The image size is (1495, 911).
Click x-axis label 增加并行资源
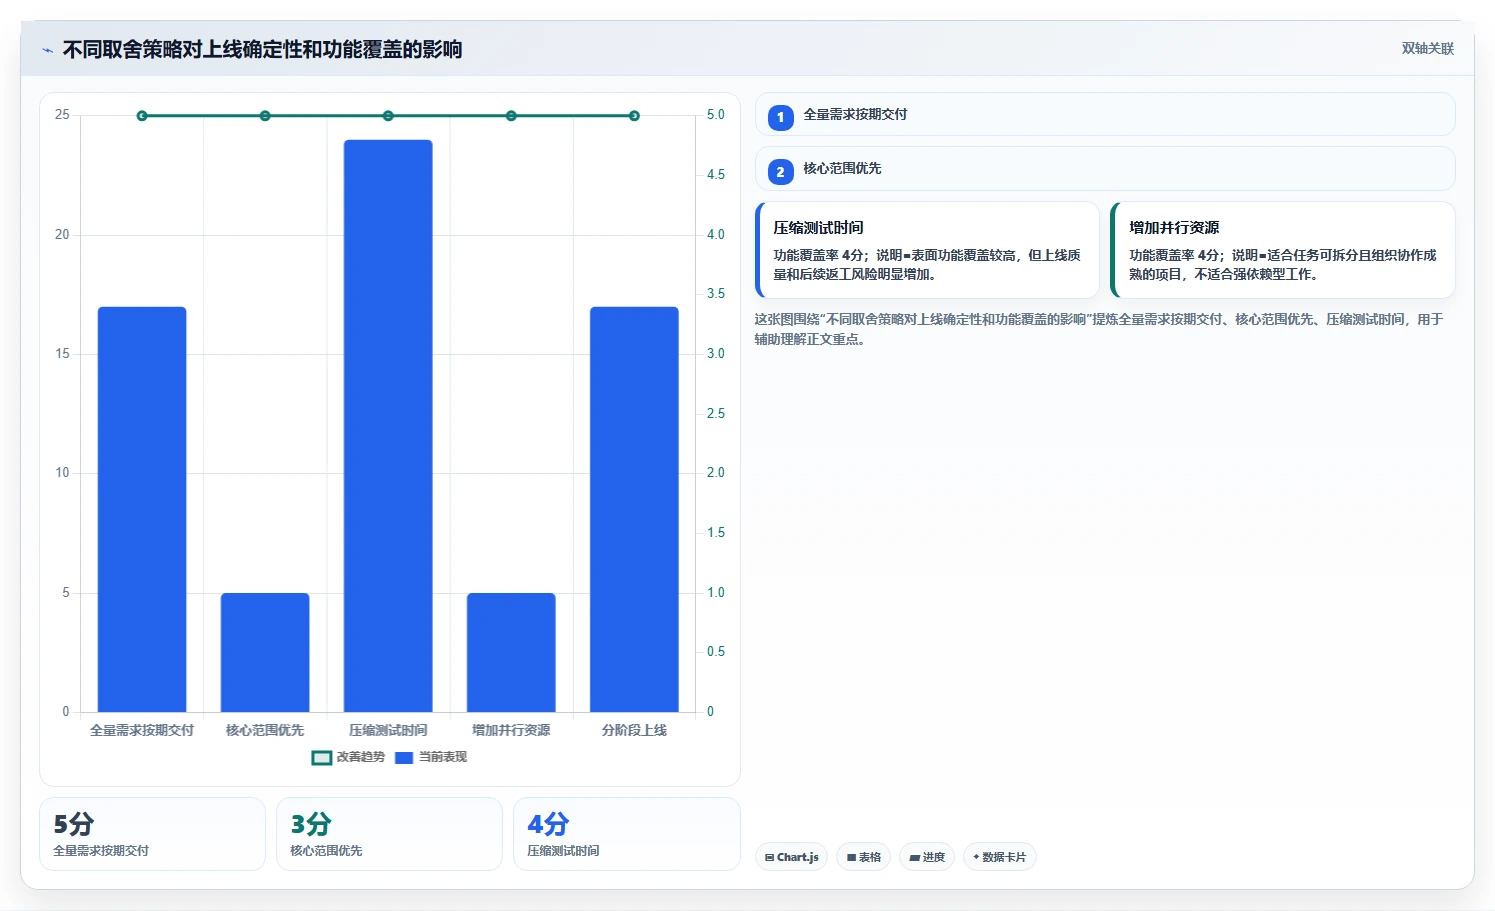click(511, 730)
